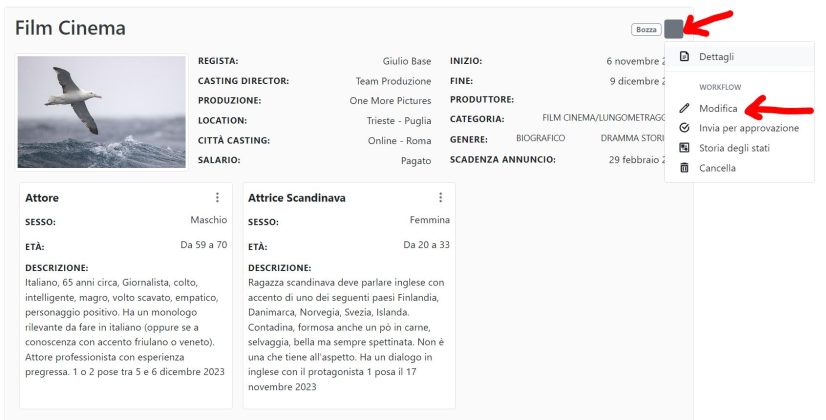Click the Film Cinema page title
This screenshot has height=420, width=826.
pyautogui.click(x=70, y=28)
